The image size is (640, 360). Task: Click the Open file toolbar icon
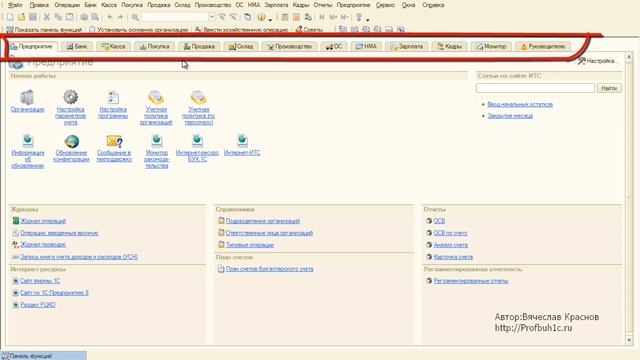21,17
